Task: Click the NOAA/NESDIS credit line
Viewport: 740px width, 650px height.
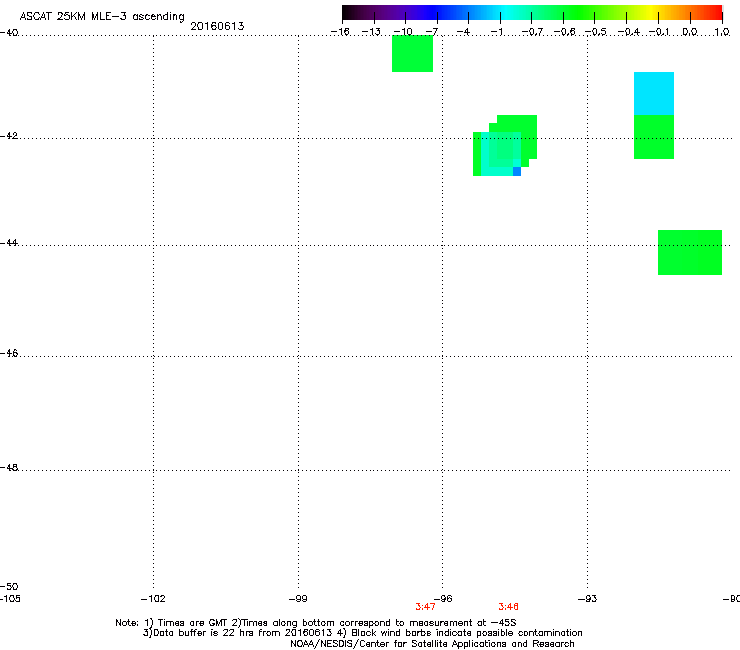Action: coord(432,644)
